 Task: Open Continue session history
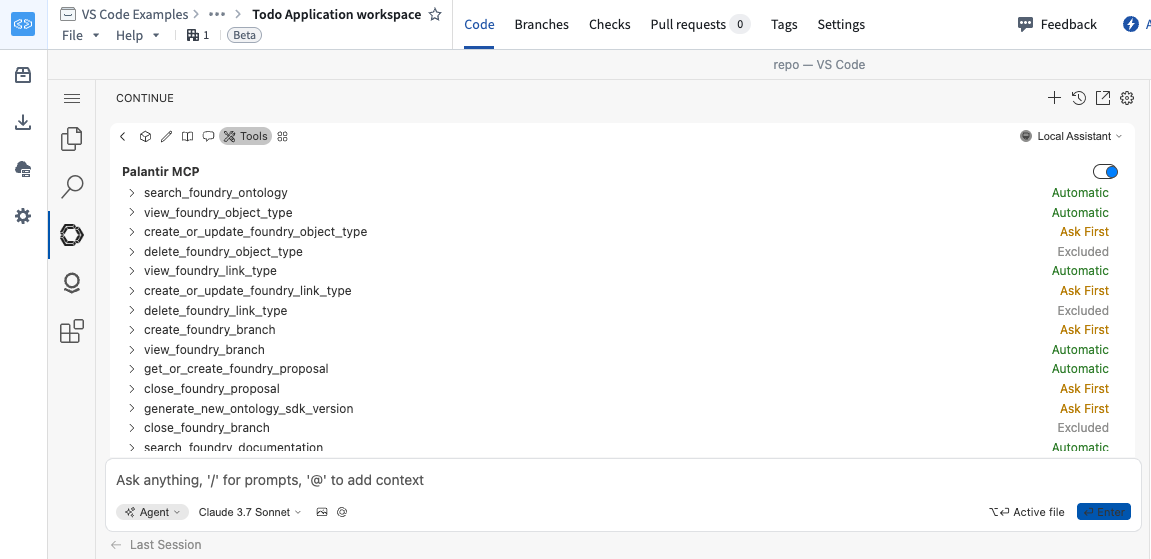point(1078,98)
